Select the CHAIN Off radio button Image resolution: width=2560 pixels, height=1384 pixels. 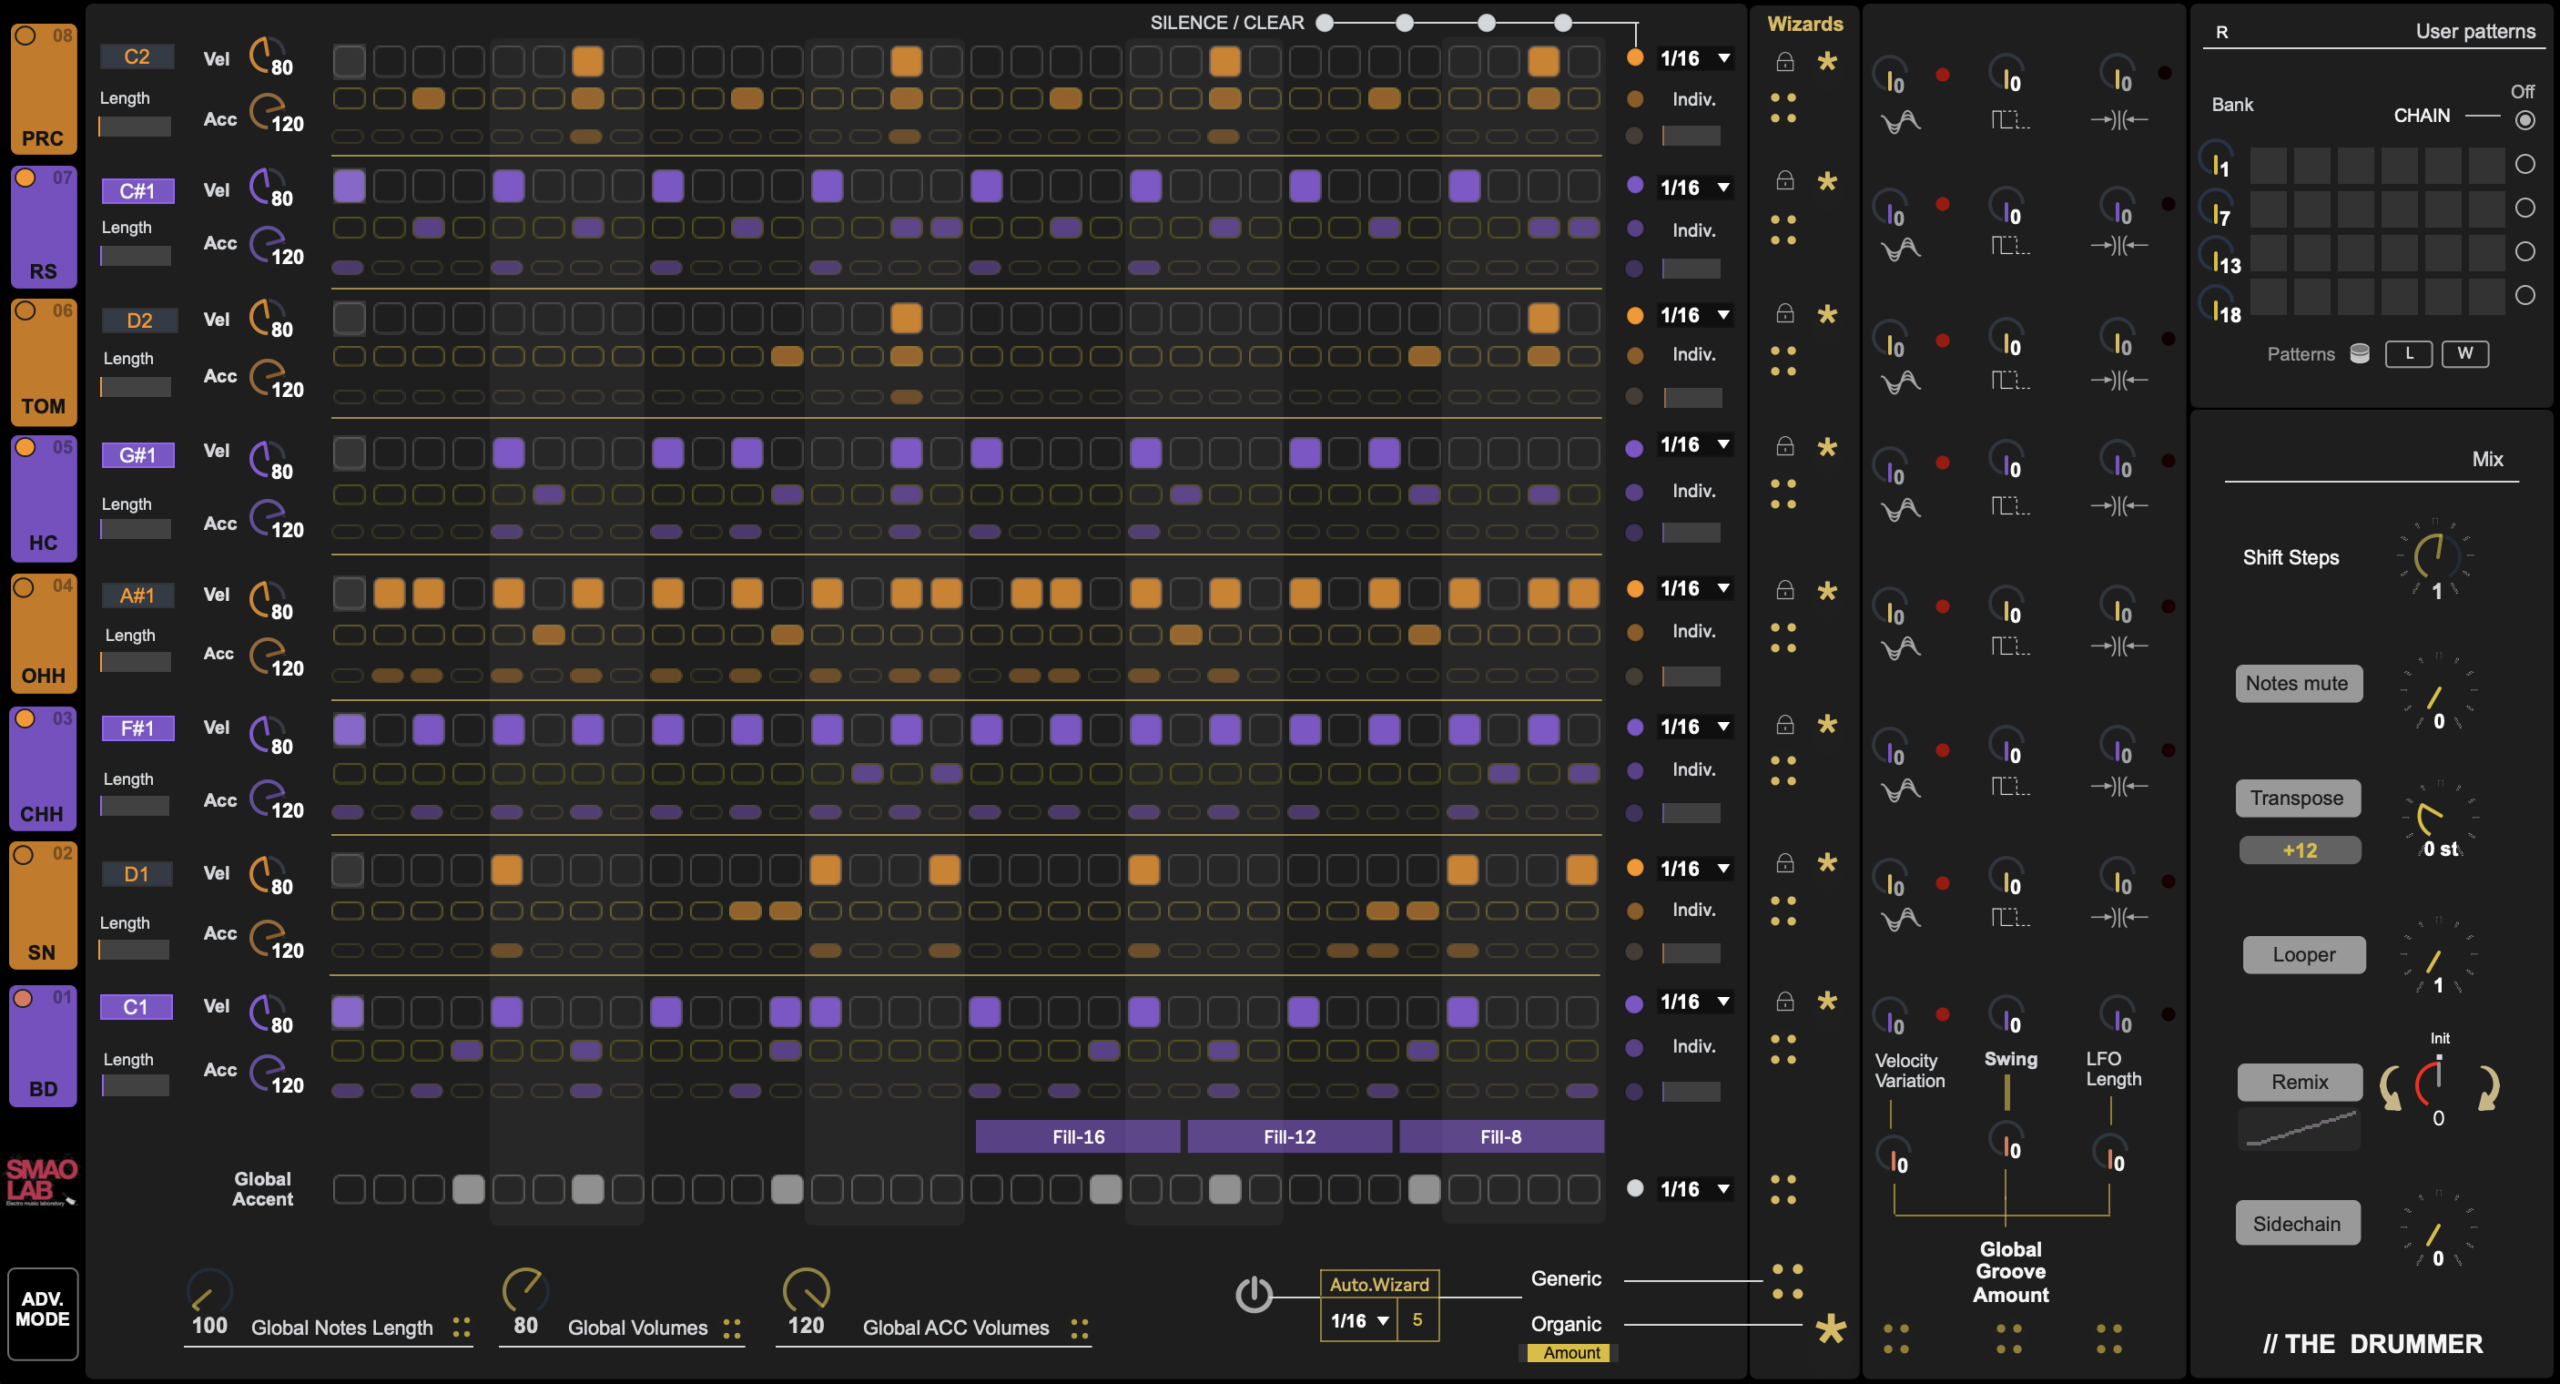point(2525,120)
